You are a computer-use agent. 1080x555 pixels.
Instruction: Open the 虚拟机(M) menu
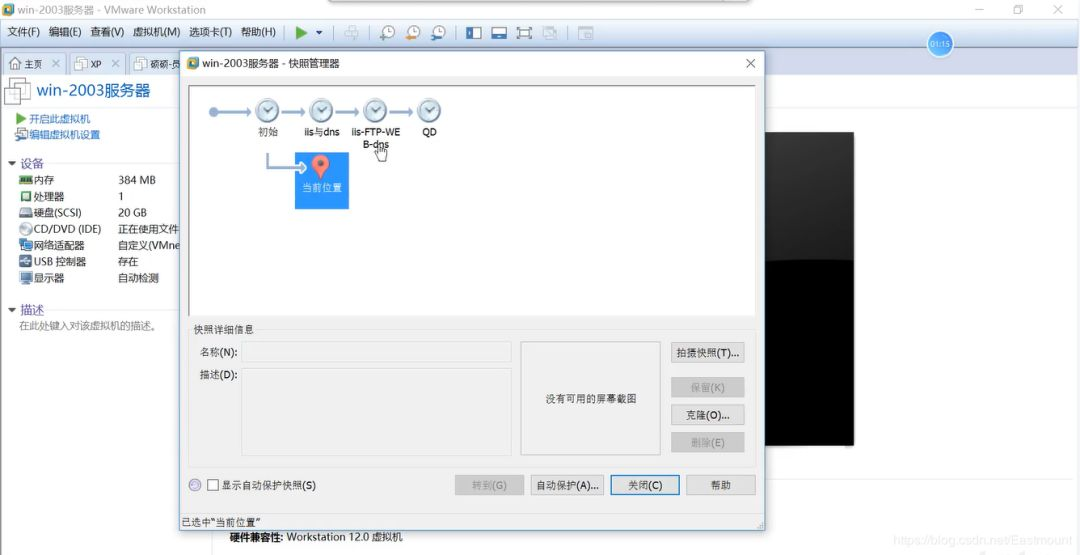tap(156, 32)
